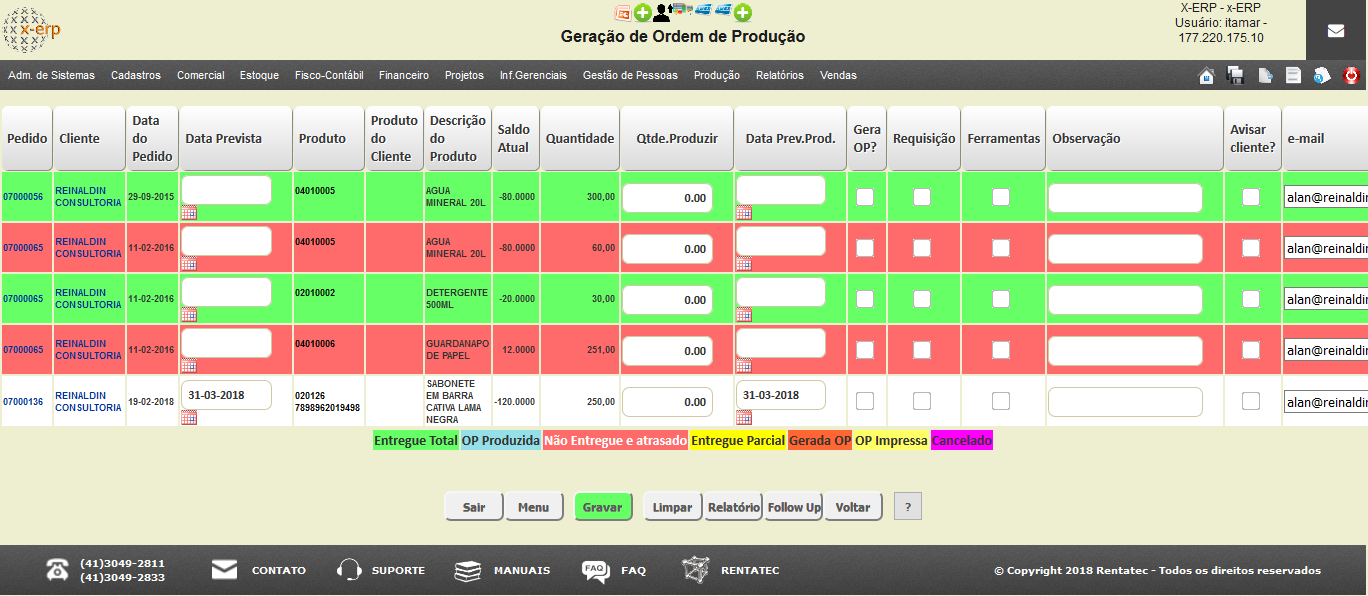The height and width of the screenshot is (596, 1368).
Task: Click Data Prevista field showing 31-03-2018
Action: click(226, 395)
